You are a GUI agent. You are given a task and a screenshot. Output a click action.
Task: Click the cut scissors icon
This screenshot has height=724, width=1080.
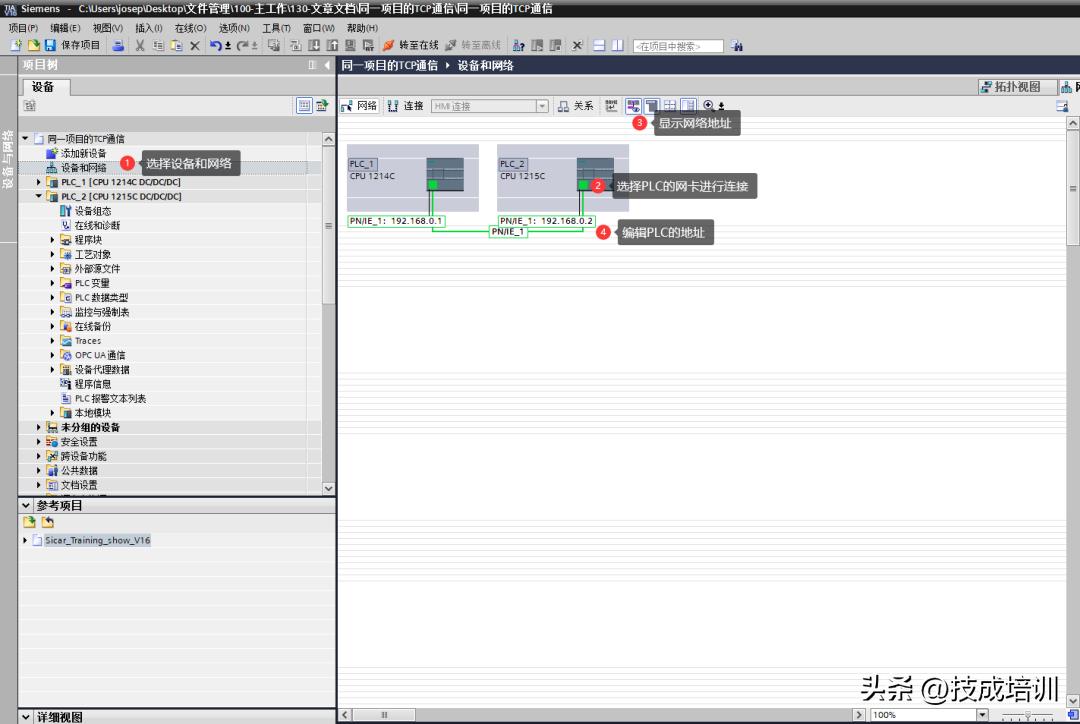140,45
